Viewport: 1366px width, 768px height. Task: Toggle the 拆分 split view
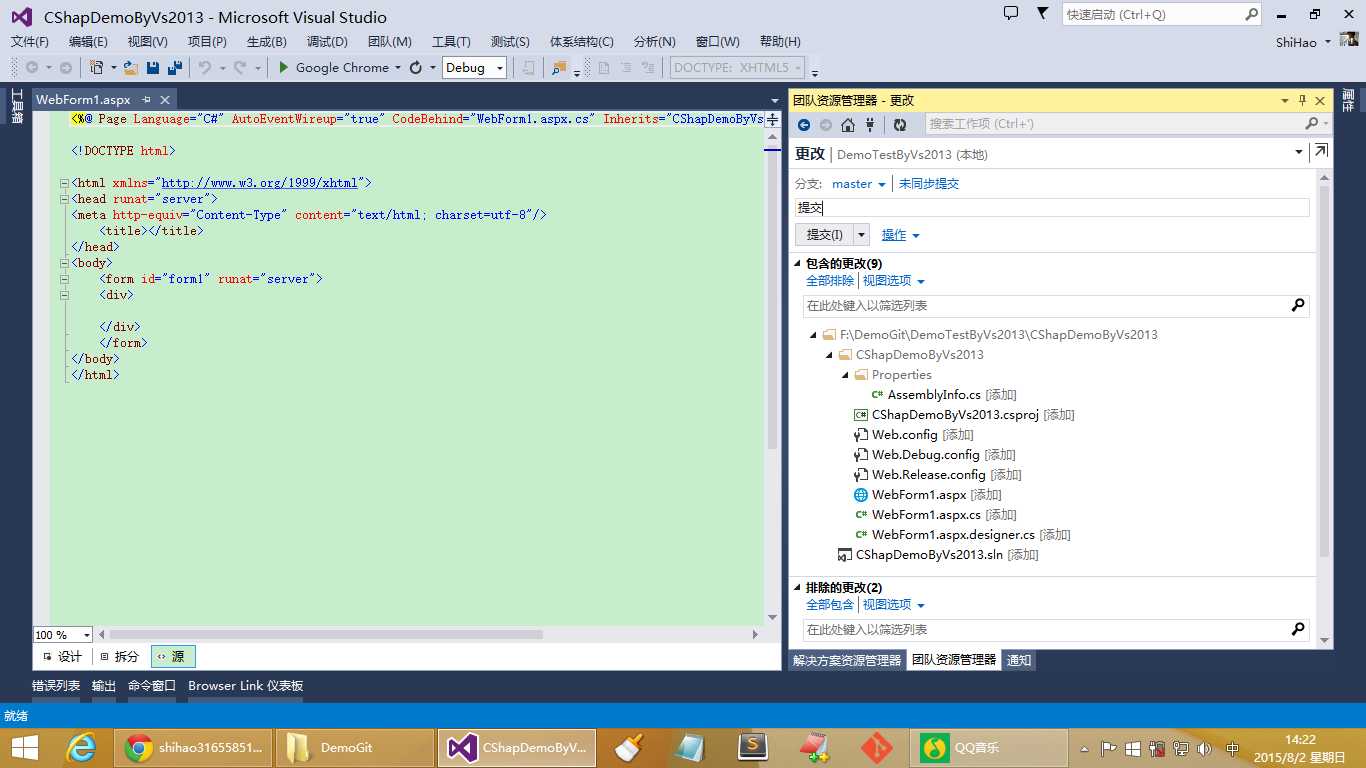tap(119, 657)
